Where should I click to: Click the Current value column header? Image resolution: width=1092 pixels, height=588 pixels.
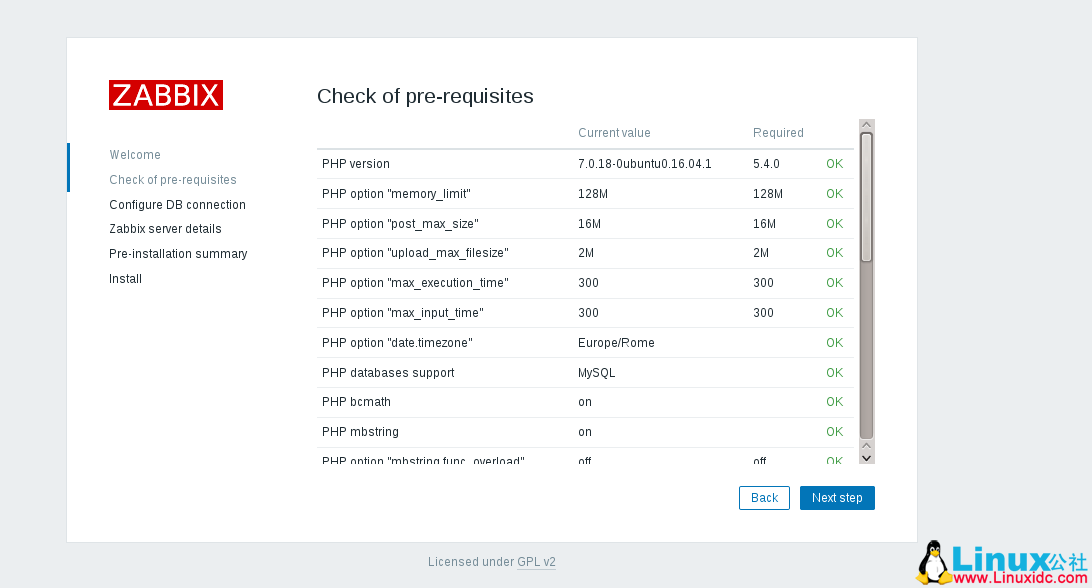(614, 133)
